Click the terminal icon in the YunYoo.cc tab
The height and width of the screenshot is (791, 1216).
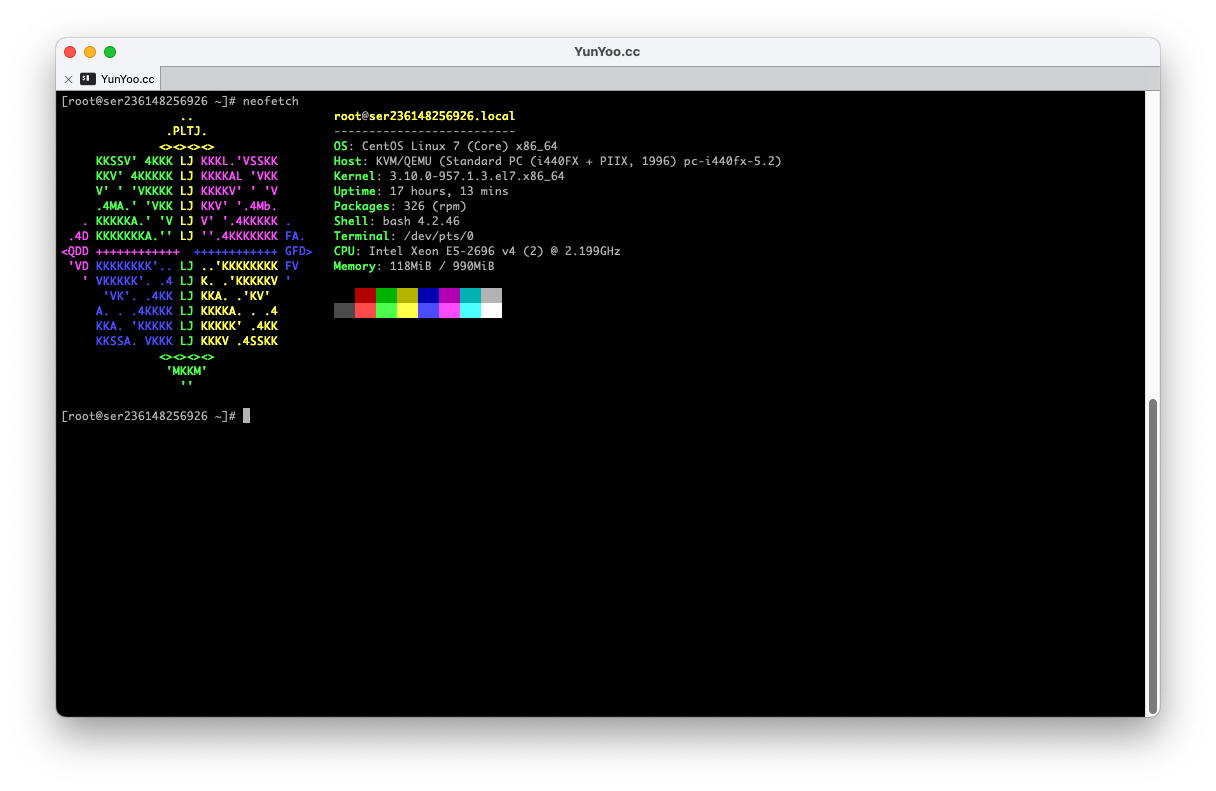pos(88,79)
